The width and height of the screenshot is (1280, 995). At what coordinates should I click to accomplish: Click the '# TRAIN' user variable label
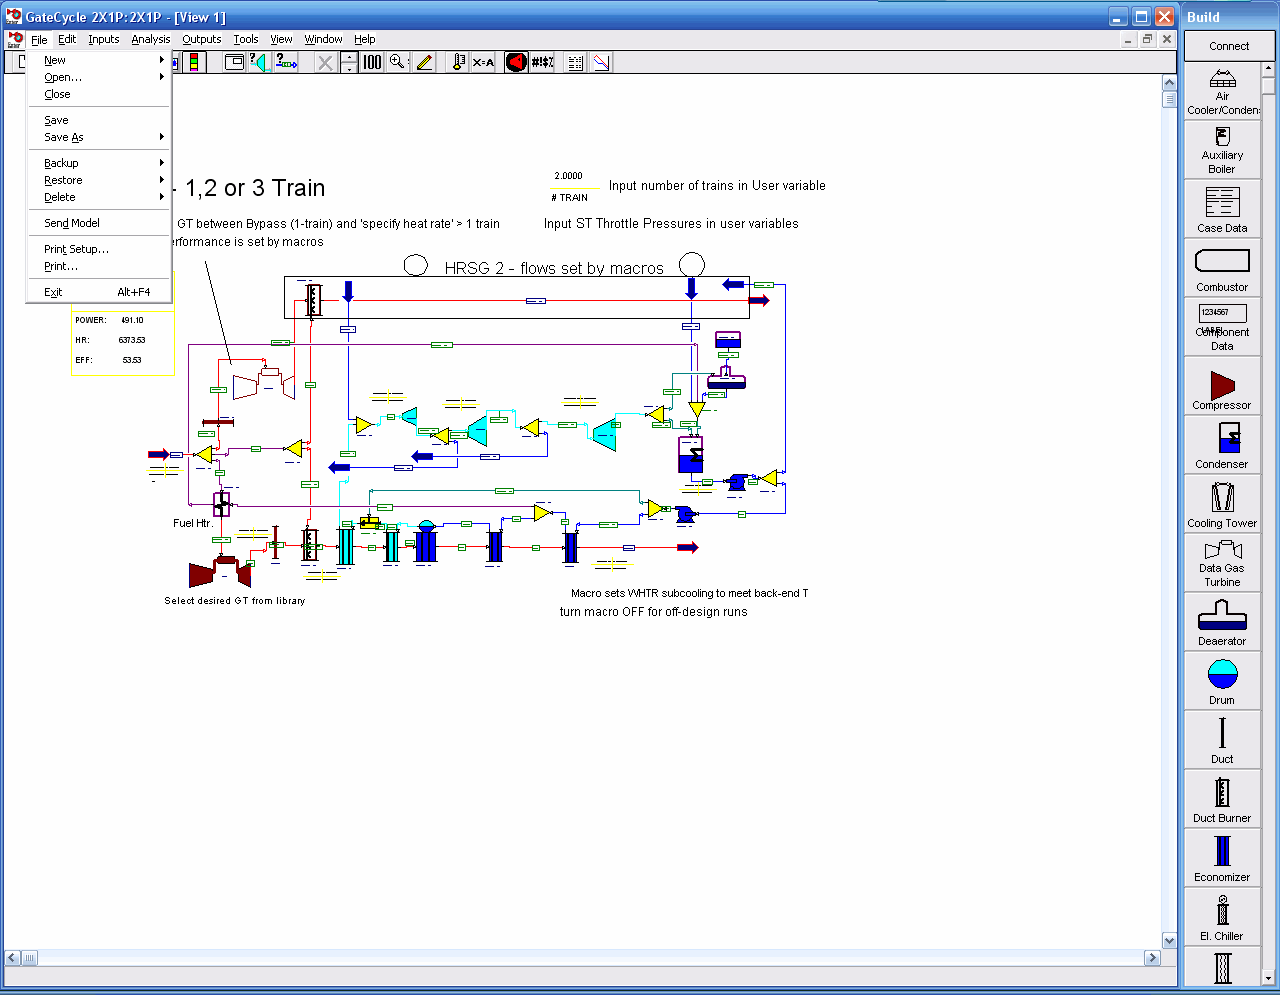click(x=570, y=197)
